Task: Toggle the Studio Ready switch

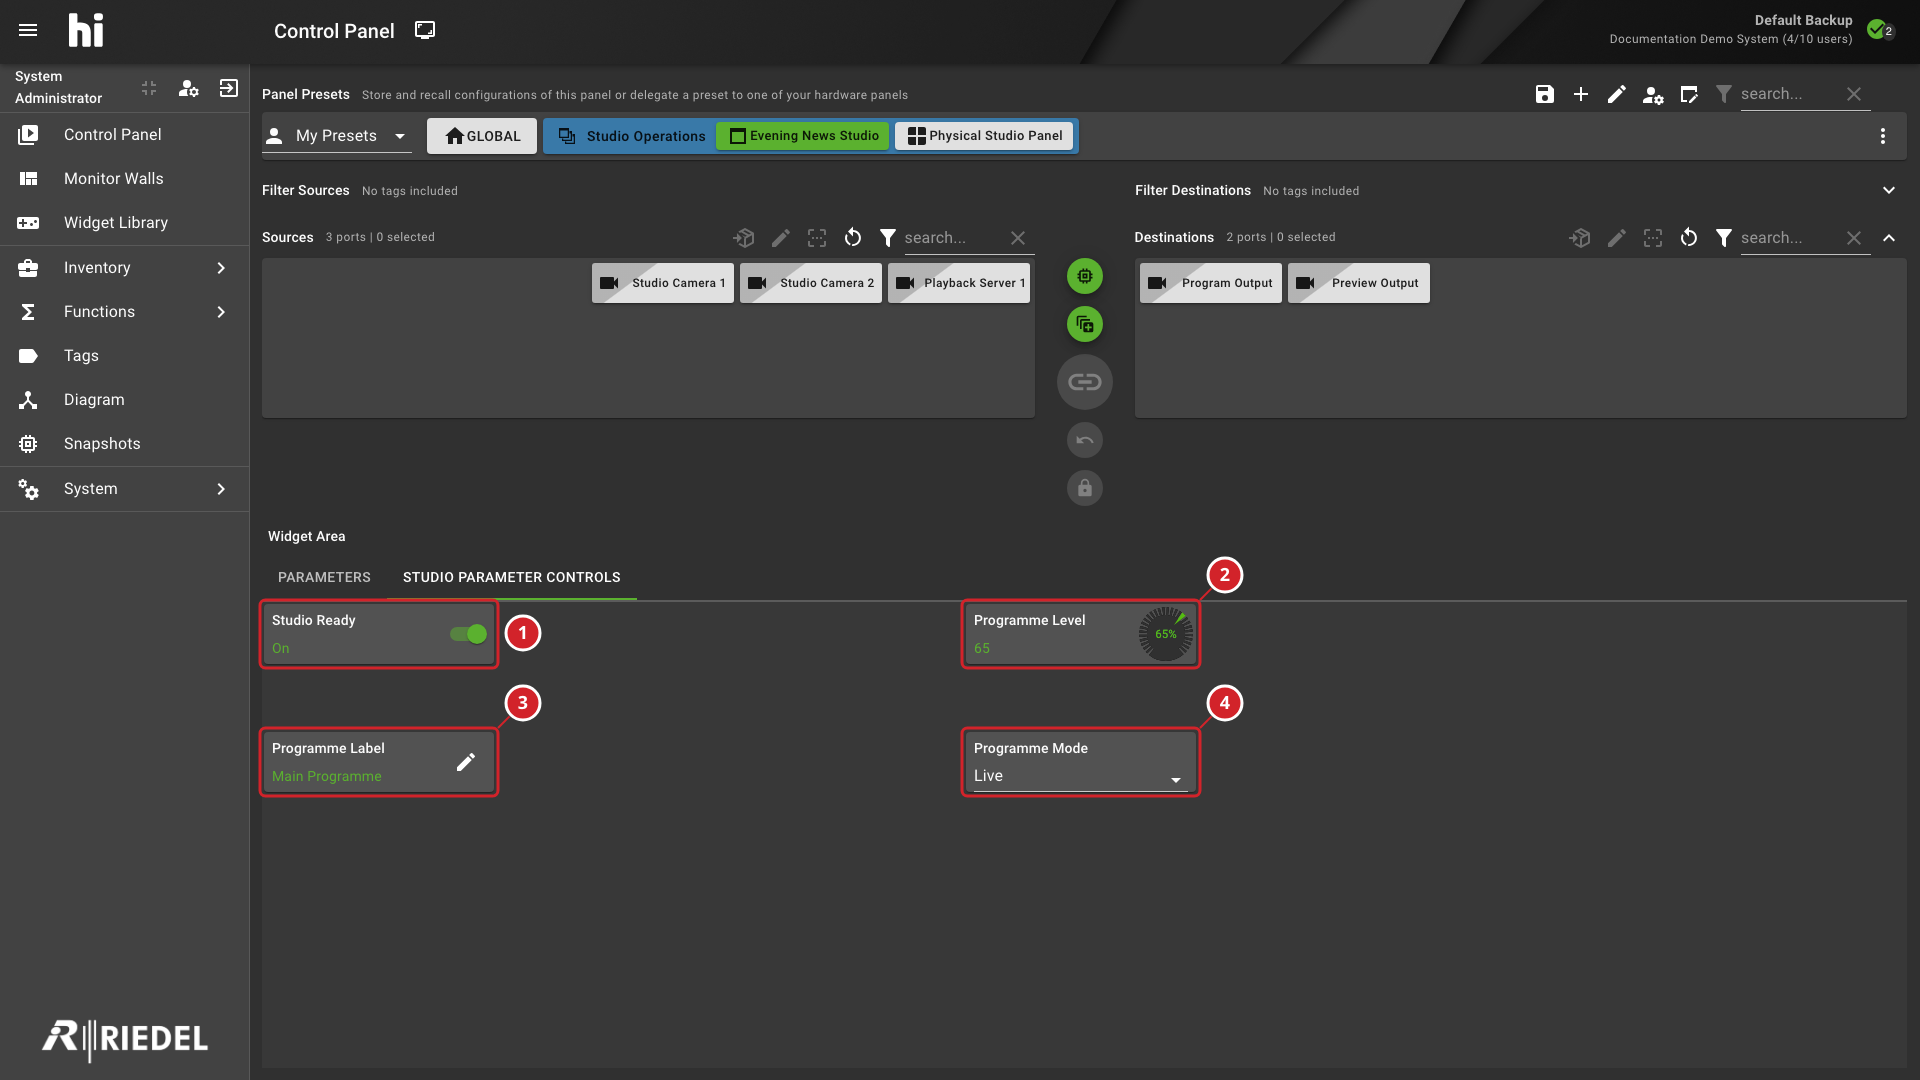Action: tap(468, 634)
